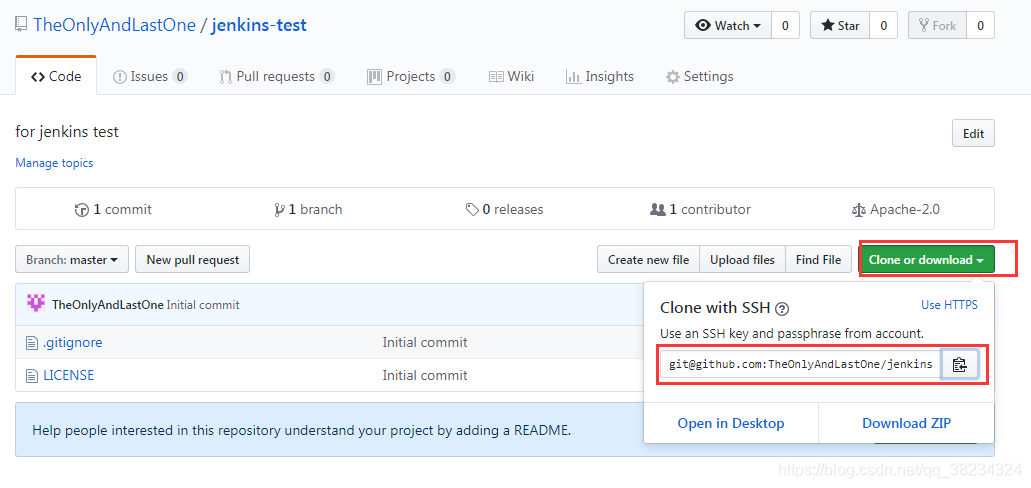
Task: Click the TheOnlyAndLastOne avatar in commit row
Action: tap(36, 304)
